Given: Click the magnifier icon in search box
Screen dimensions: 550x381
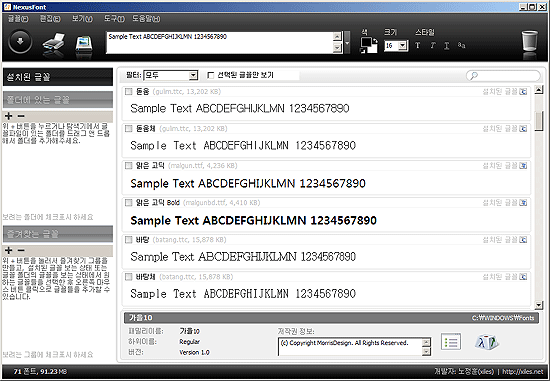Looking at the screenshot, I should click(x=474, y=75).
